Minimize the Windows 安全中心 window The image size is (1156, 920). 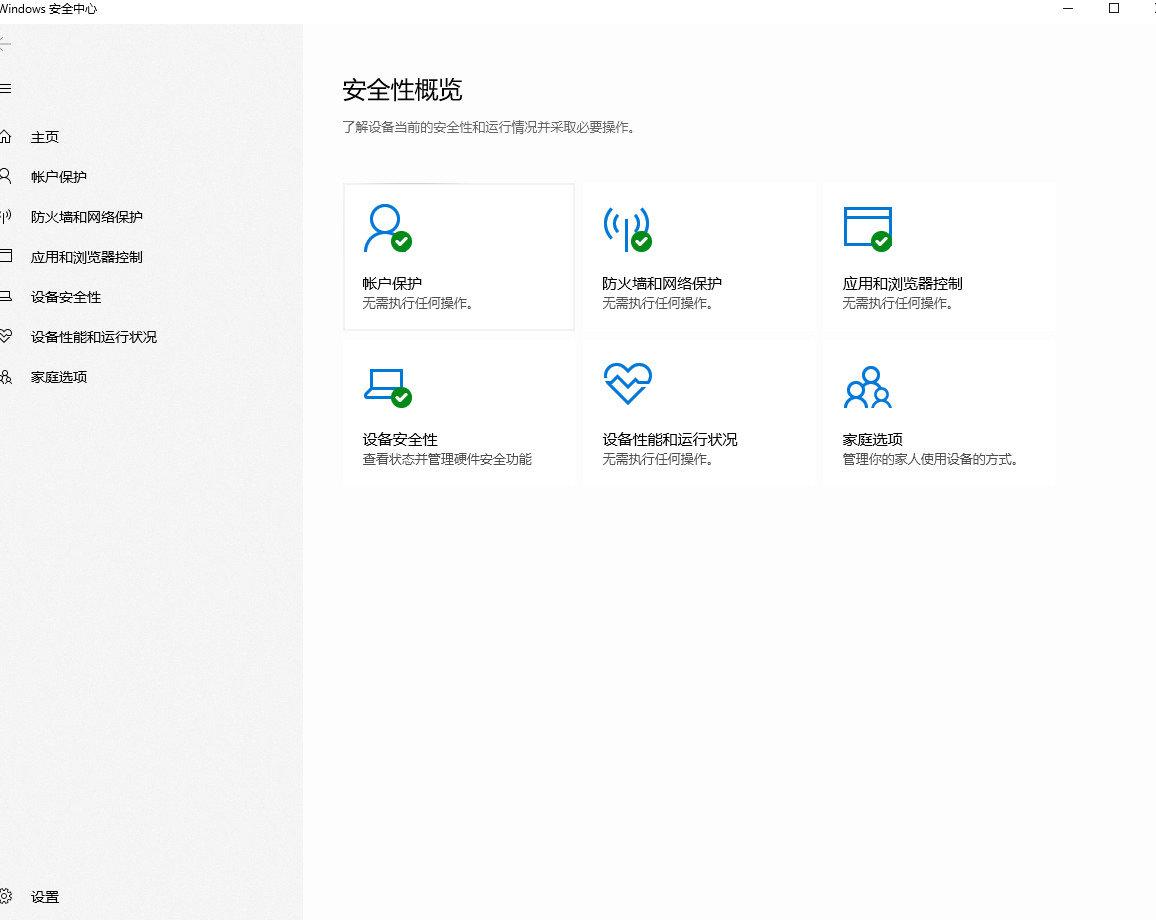(x=1068, y=9)
